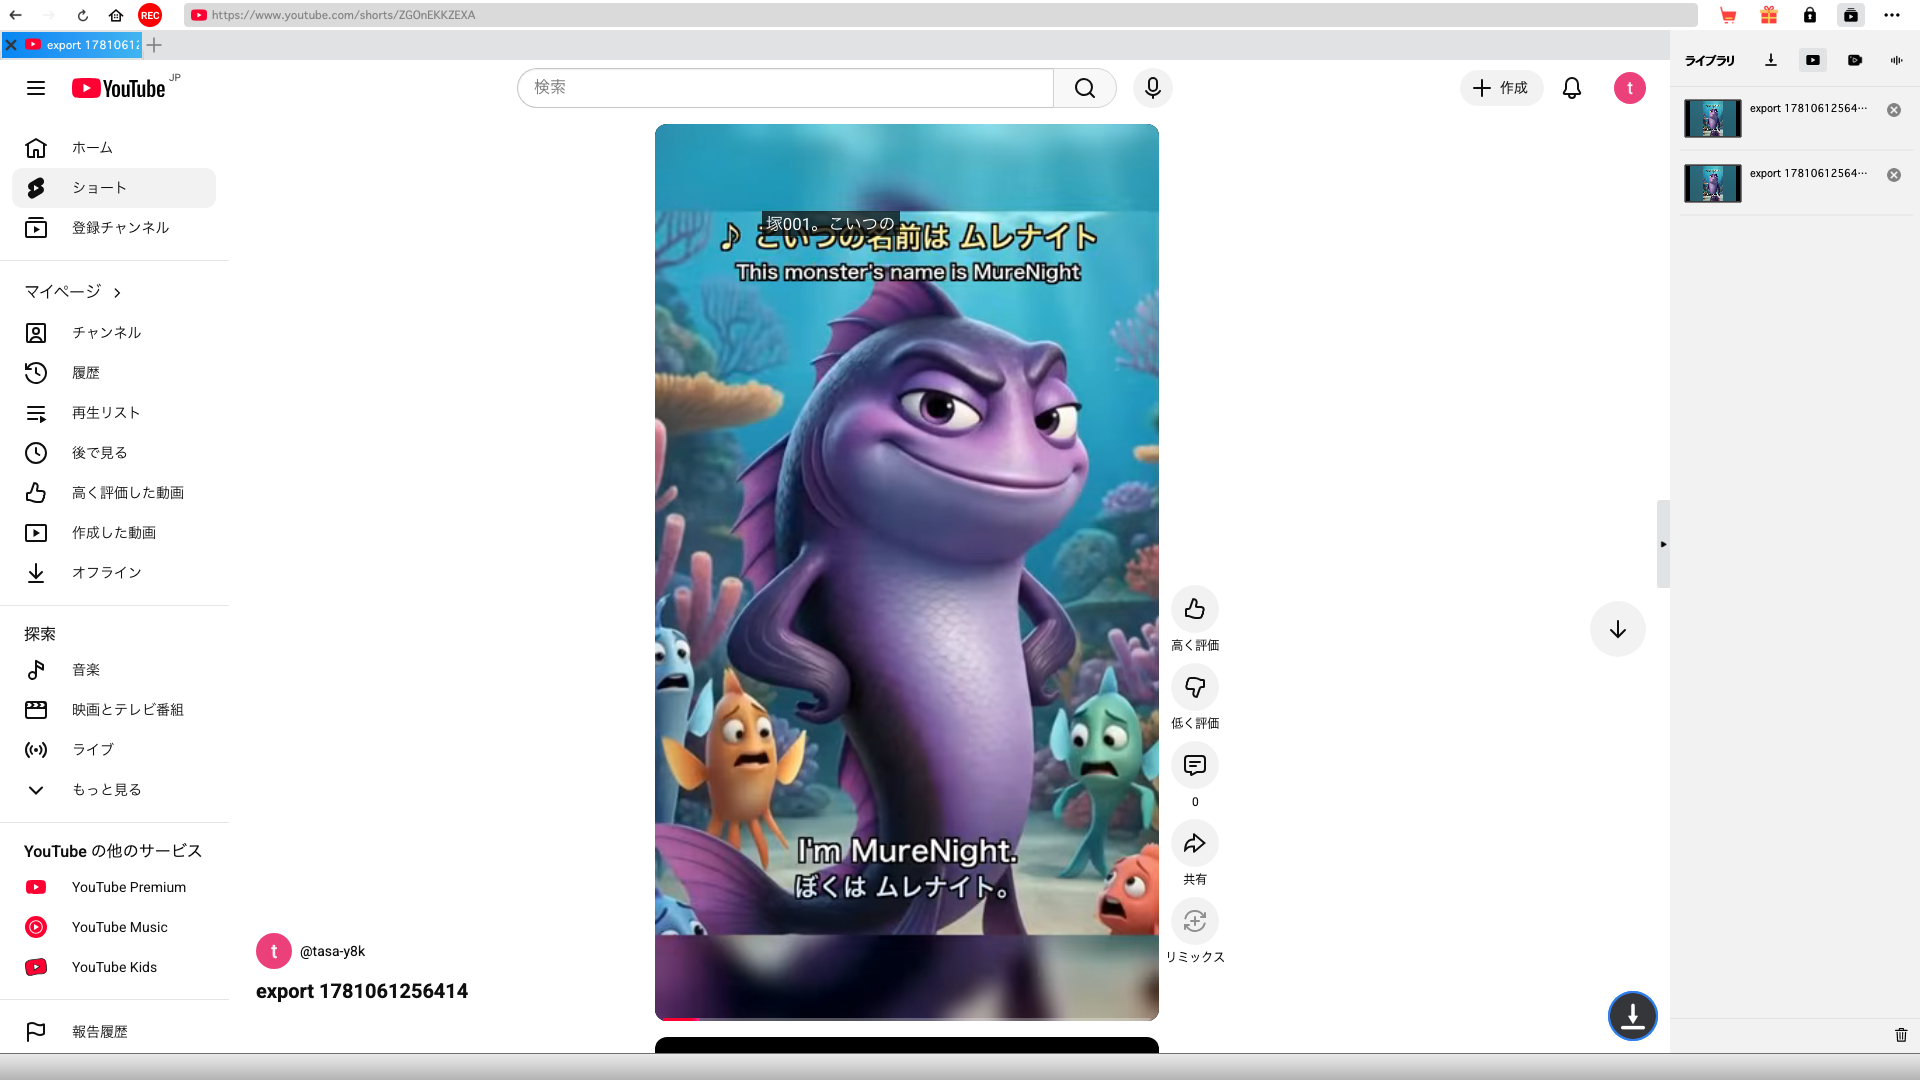Delete library items with trash icon
Viewport: 1920px width, 1080px height.
pos(1901,1035)
